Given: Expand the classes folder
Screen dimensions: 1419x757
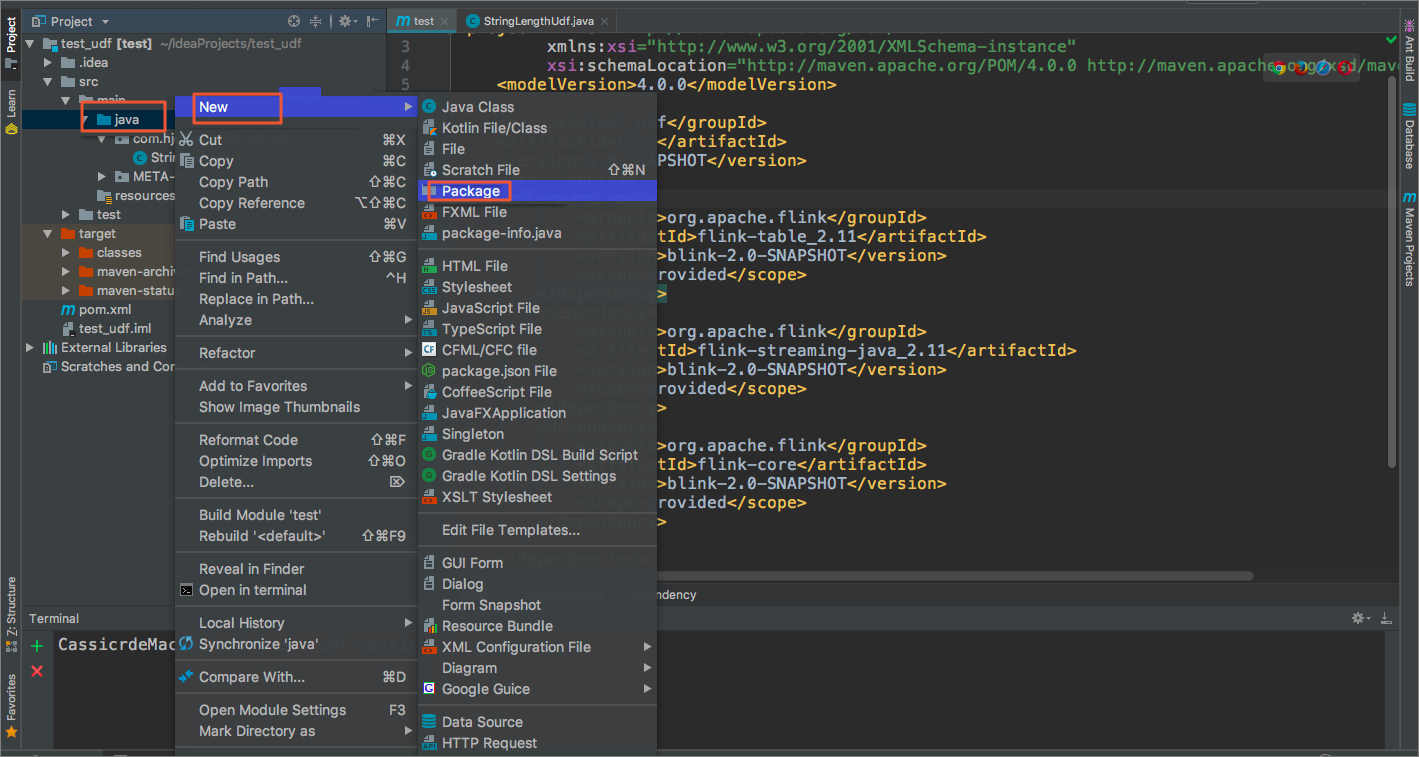Looking at the screenshot, I should (x=65, y=253).
